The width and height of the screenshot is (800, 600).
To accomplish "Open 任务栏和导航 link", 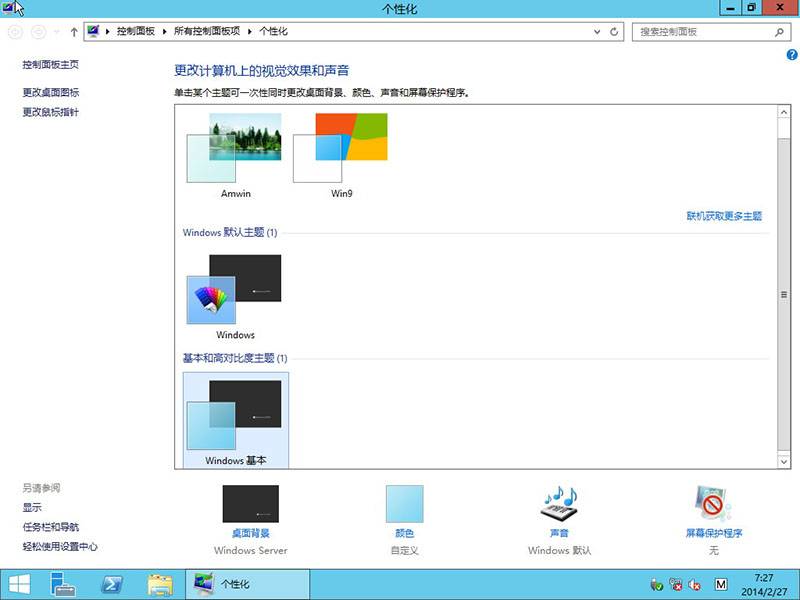I will coord(51,527).
